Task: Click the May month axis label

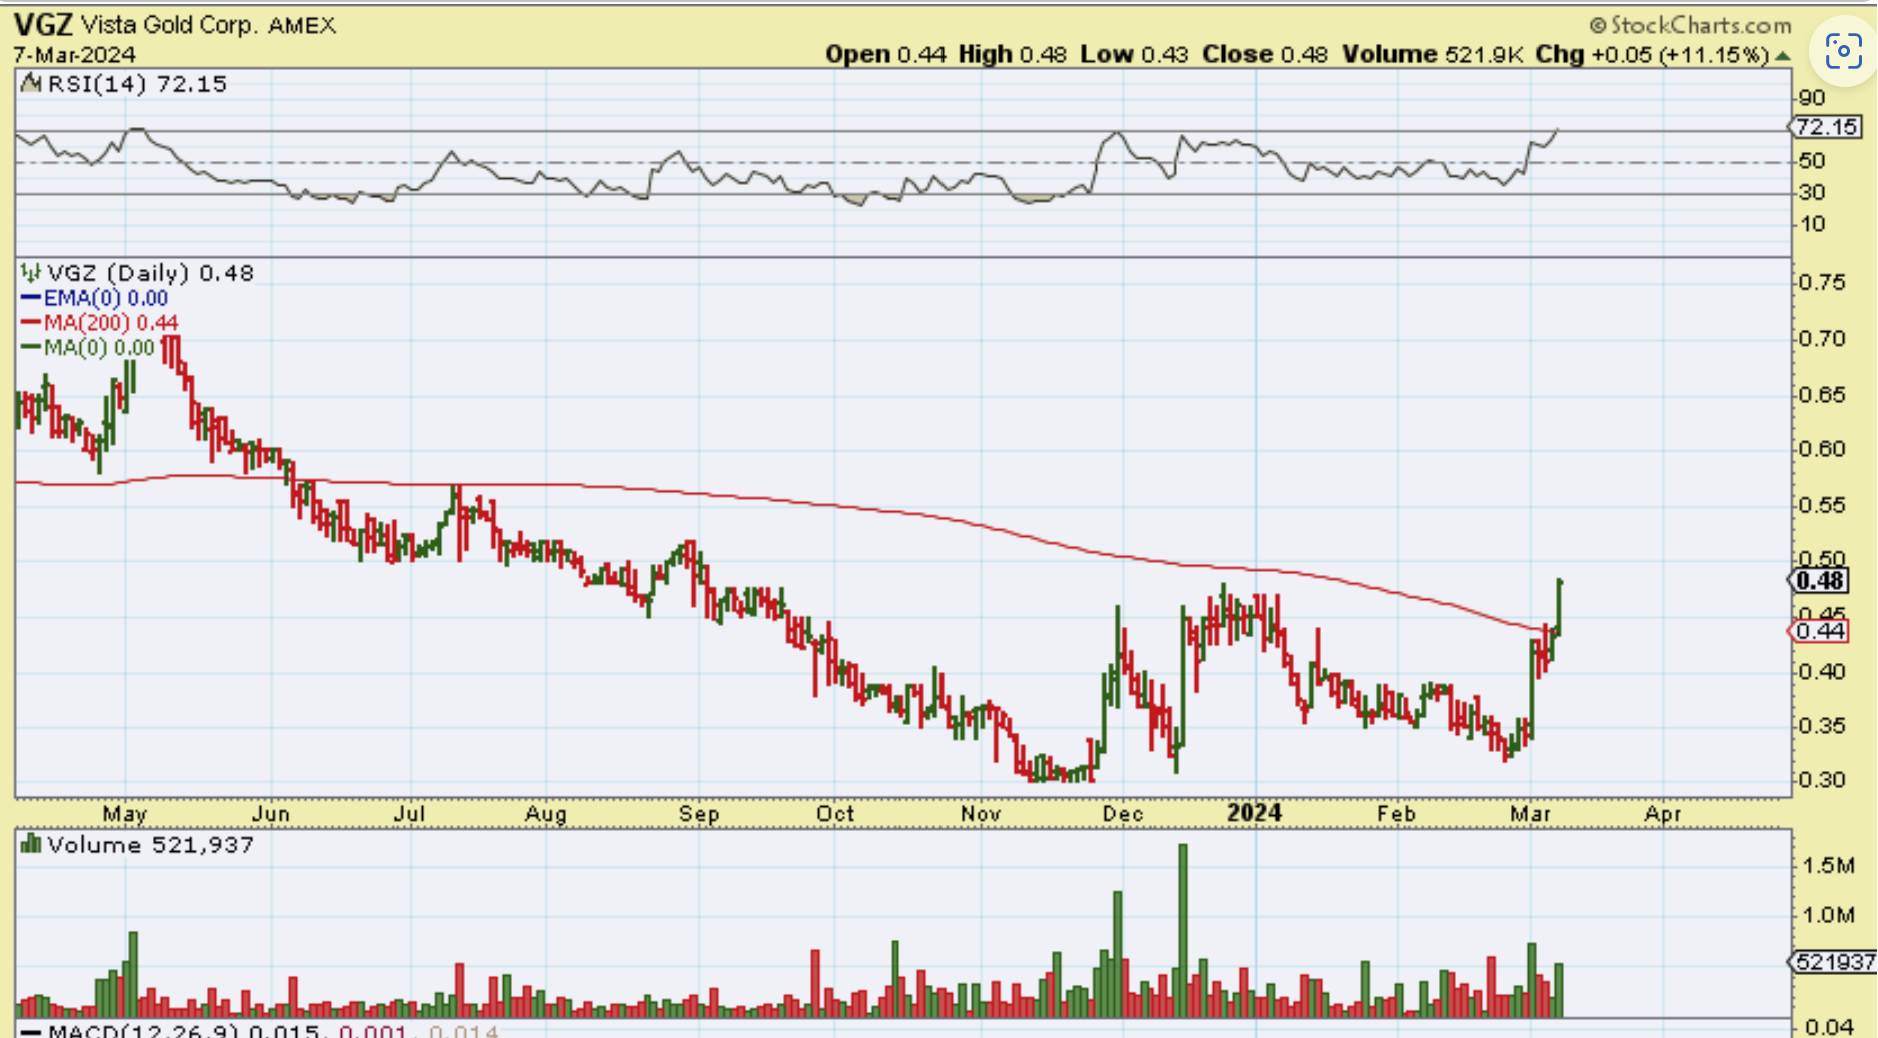Action: (x=125, y=814)
